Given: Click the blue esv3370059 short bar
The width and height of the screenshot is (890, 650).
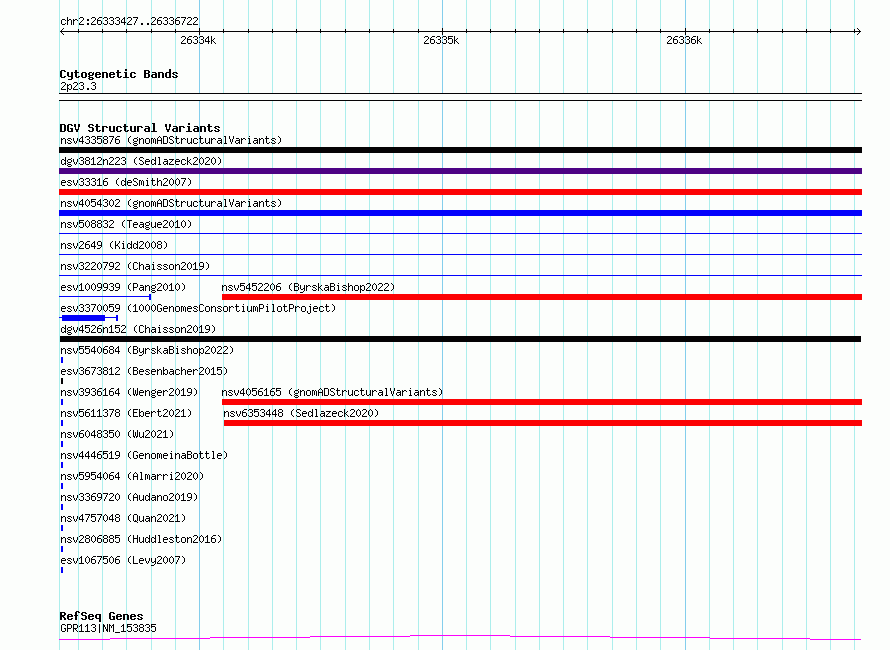Looking at the screenshot, I should pyautogui.click(x=83, y=318).
